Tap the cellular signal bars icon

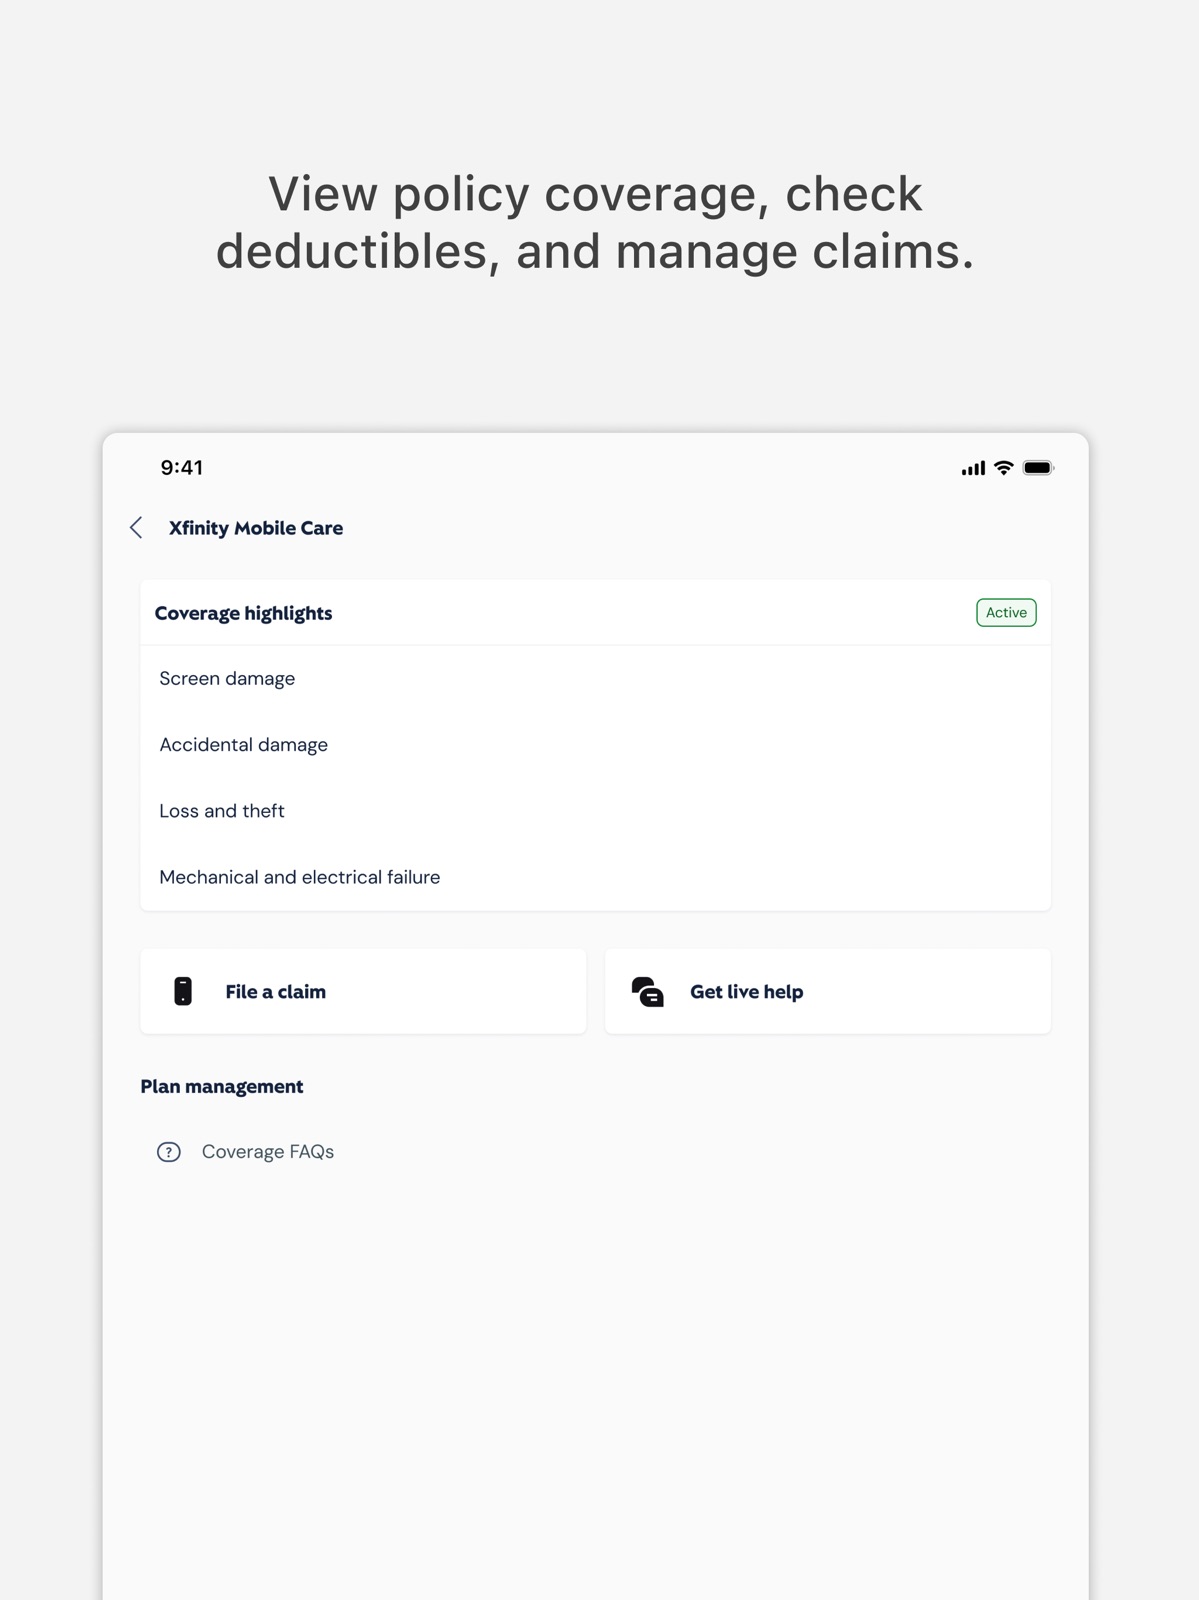click(x=973, y=468)
